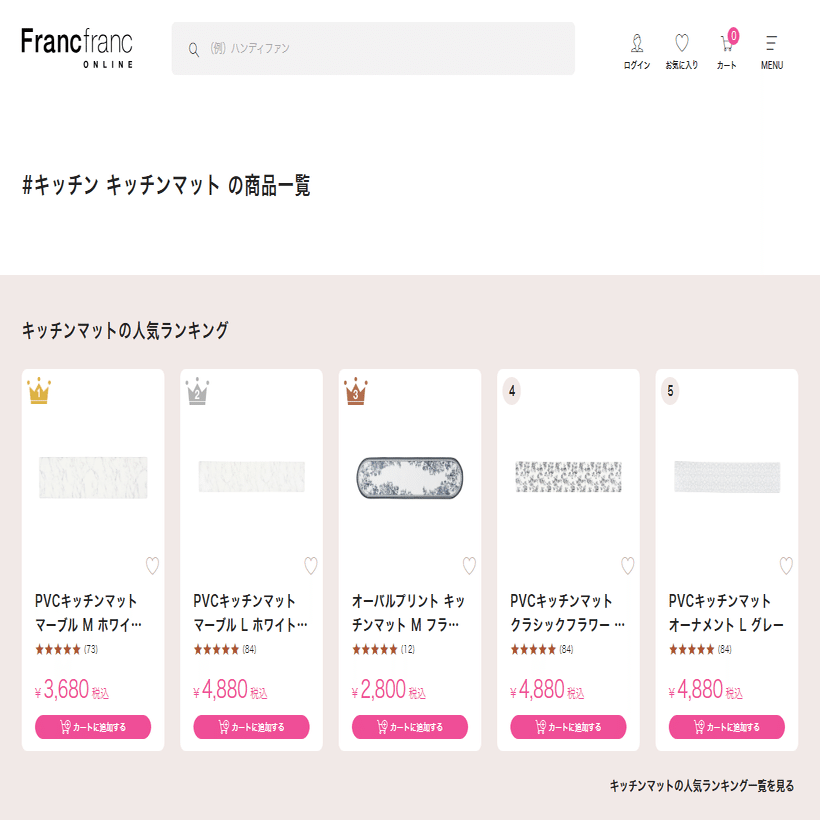Image resolution: width=820 pixels, height=820 pixels.
Task: Click the silver crown badge on the second product
Action: (x=196, y=394)
